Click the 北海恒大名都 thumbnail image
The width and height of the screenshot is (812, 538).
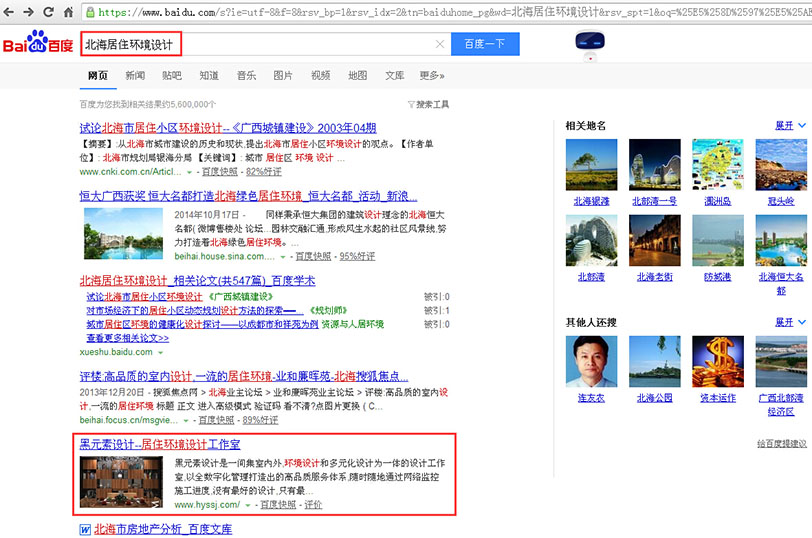pyautogui.click(x=781, y=240)
